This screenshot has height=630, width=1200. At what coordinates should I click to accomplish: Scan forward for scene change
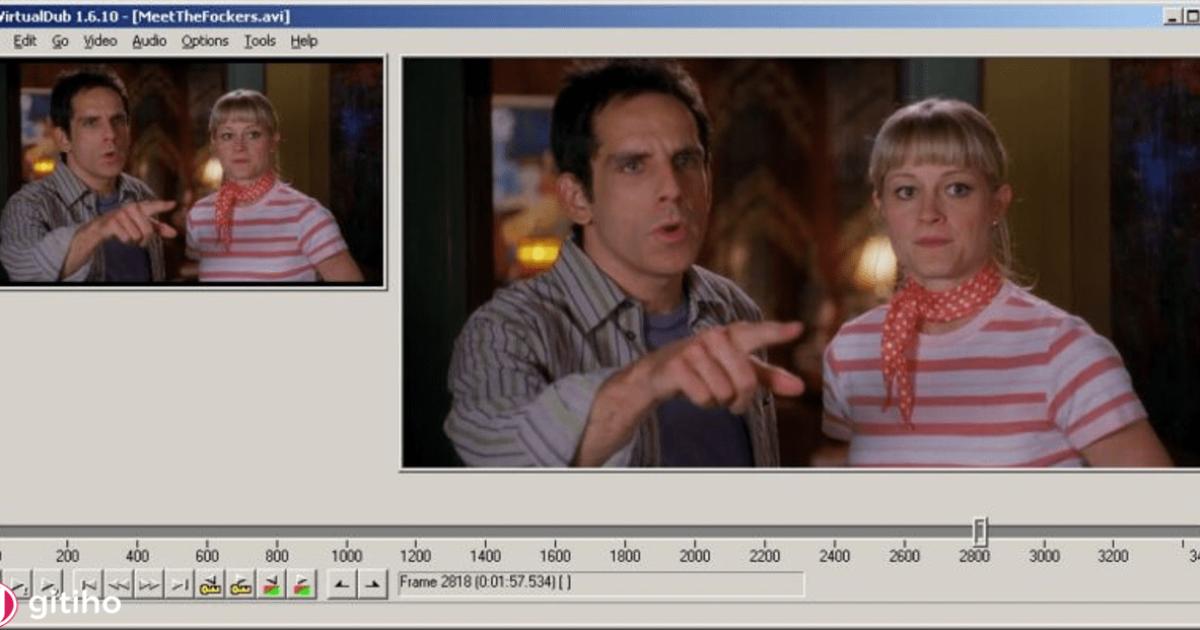pyautogui.click(x=301, y=584)
